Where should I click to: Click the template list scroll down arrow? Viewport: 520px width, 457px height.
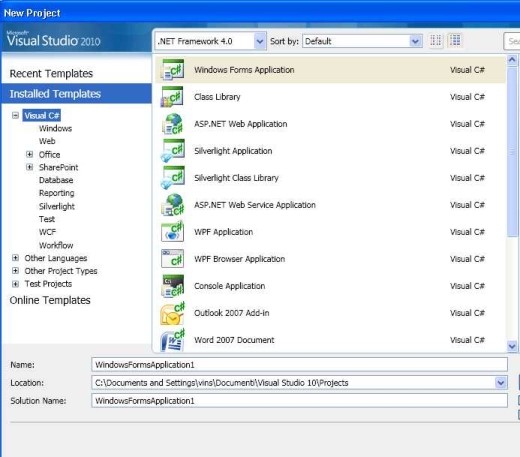[x=512, y=346]
